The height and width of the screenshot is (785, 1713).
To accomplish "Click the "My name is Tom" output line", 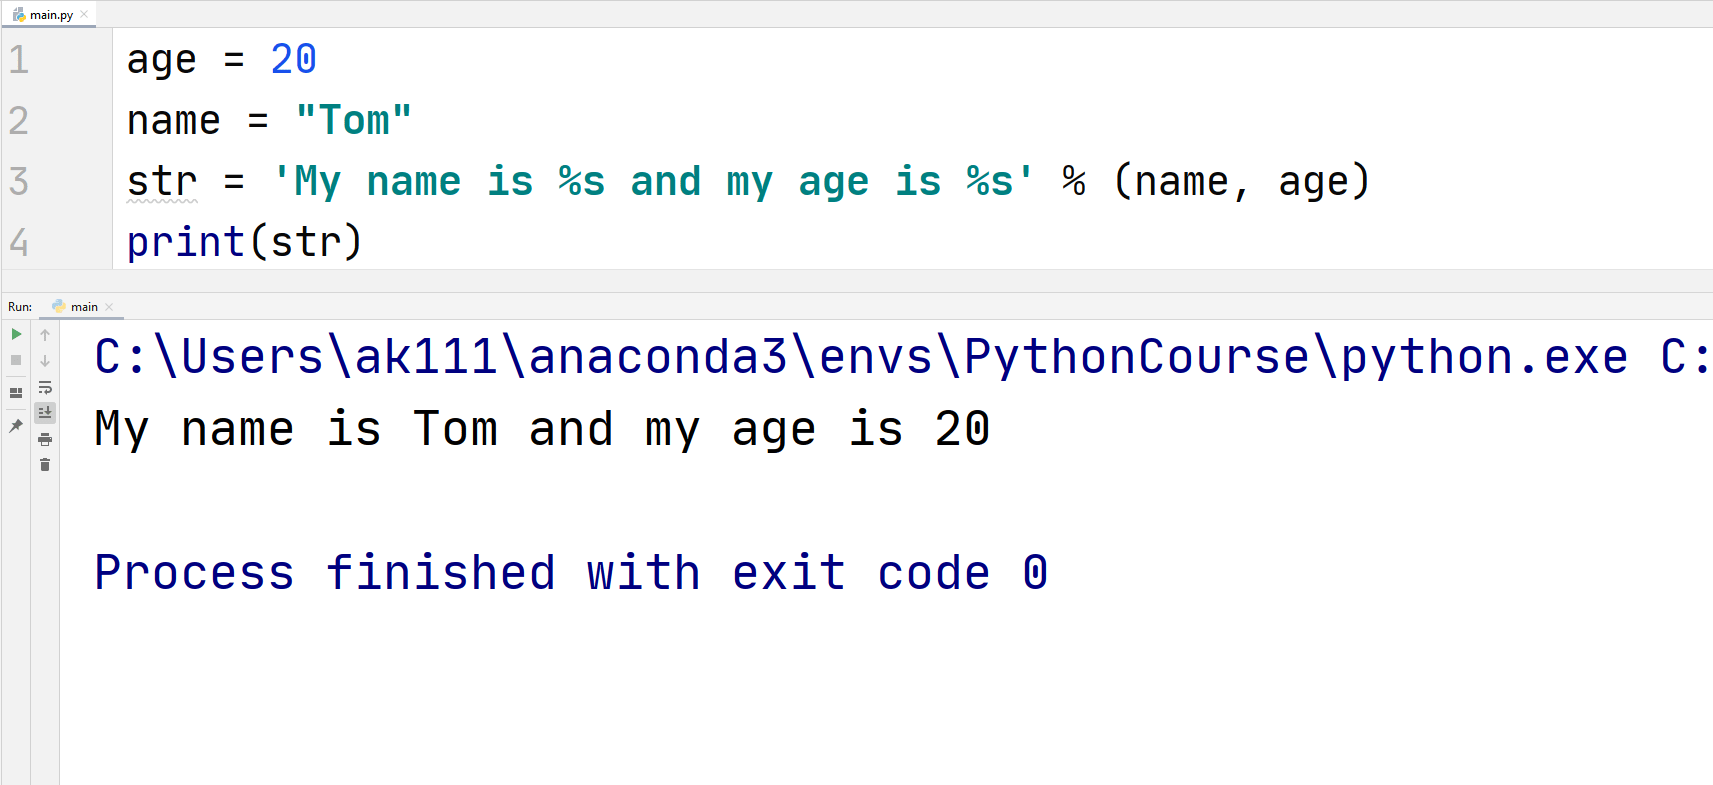I will pyautogui.click(x=542, y=430).
